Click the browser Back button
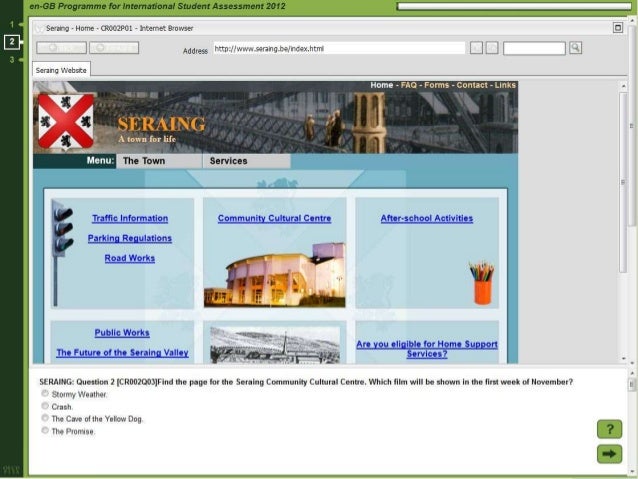The height and width of the screenshot is (479, 638). [61, 48]
